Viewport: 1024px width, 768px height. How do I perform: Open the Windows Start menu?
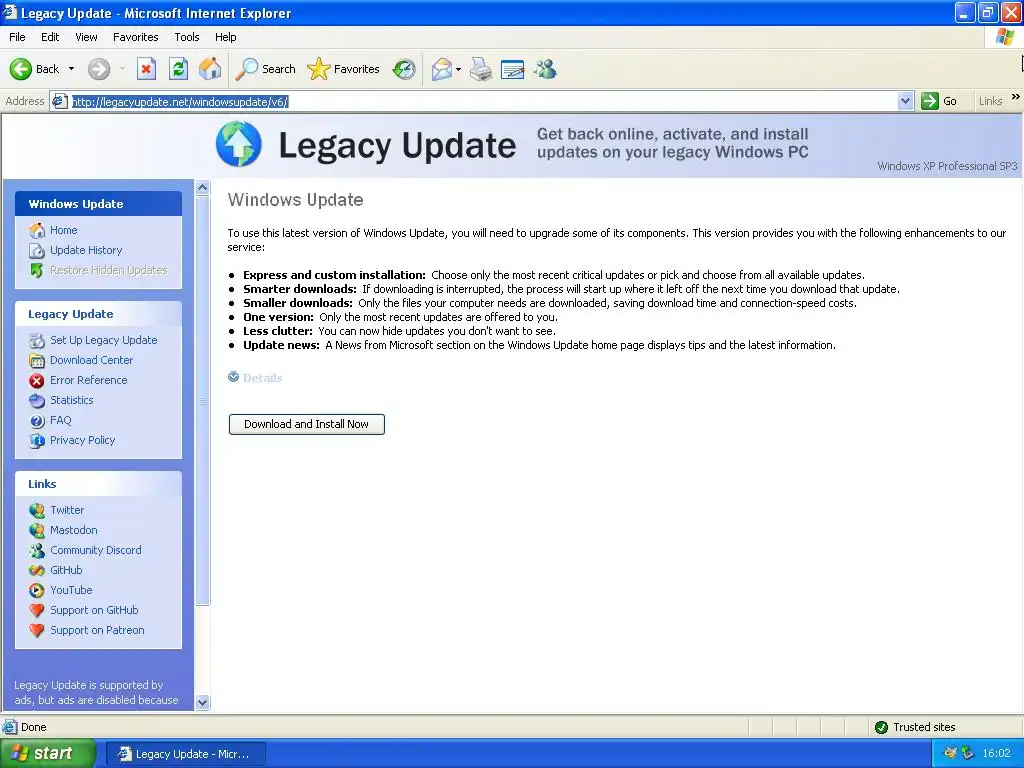tap(48, 754)
